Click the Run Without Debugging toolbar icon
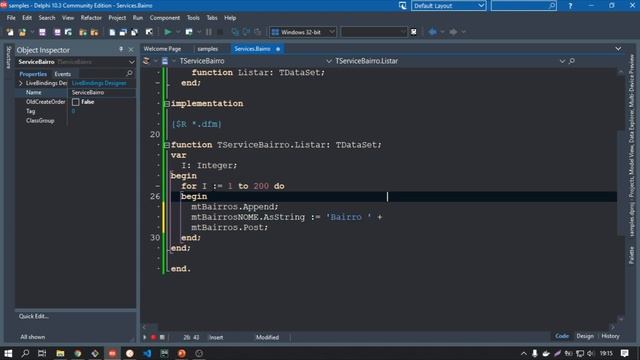640x360 pixels. point(189,32)
